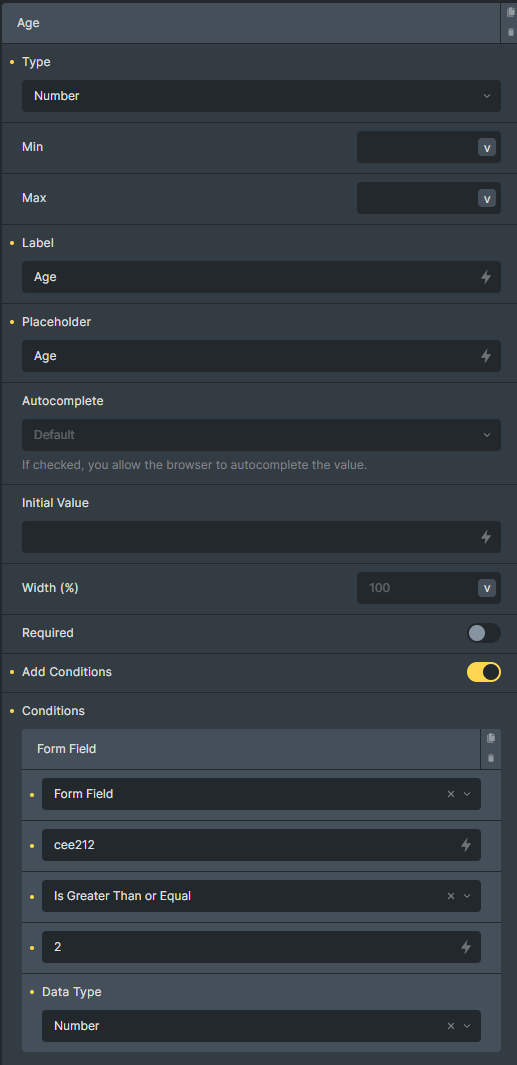Viewport: 517px width, 1065px height.
Task: Collapse the Form Field condition header
Action: 251,749
